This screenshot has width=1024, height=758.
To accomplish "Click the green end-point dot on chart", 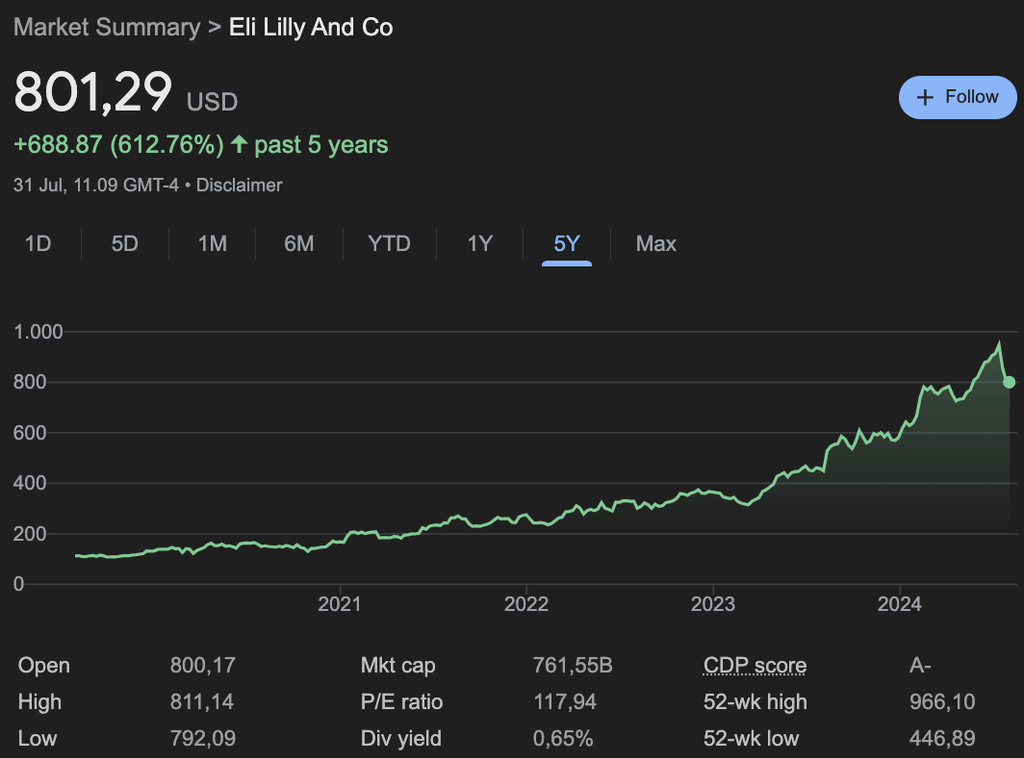I will 1009,382.
